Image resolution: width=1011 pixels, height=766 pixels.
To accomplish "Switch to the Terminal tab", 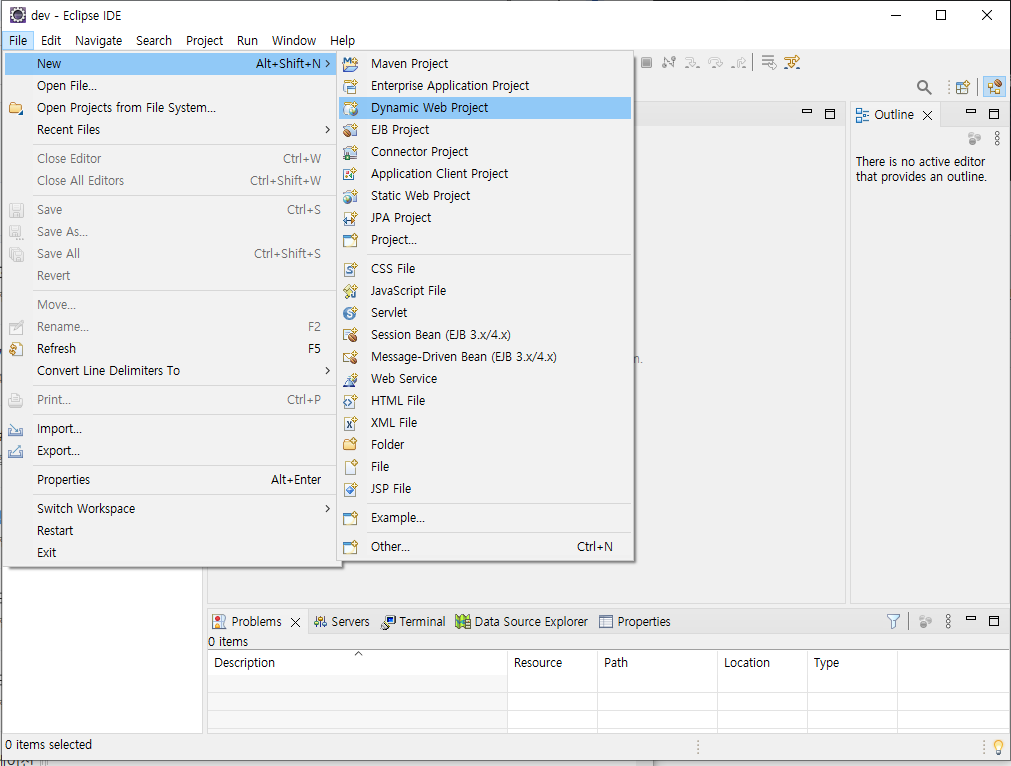I will click(x=413, y=622).
